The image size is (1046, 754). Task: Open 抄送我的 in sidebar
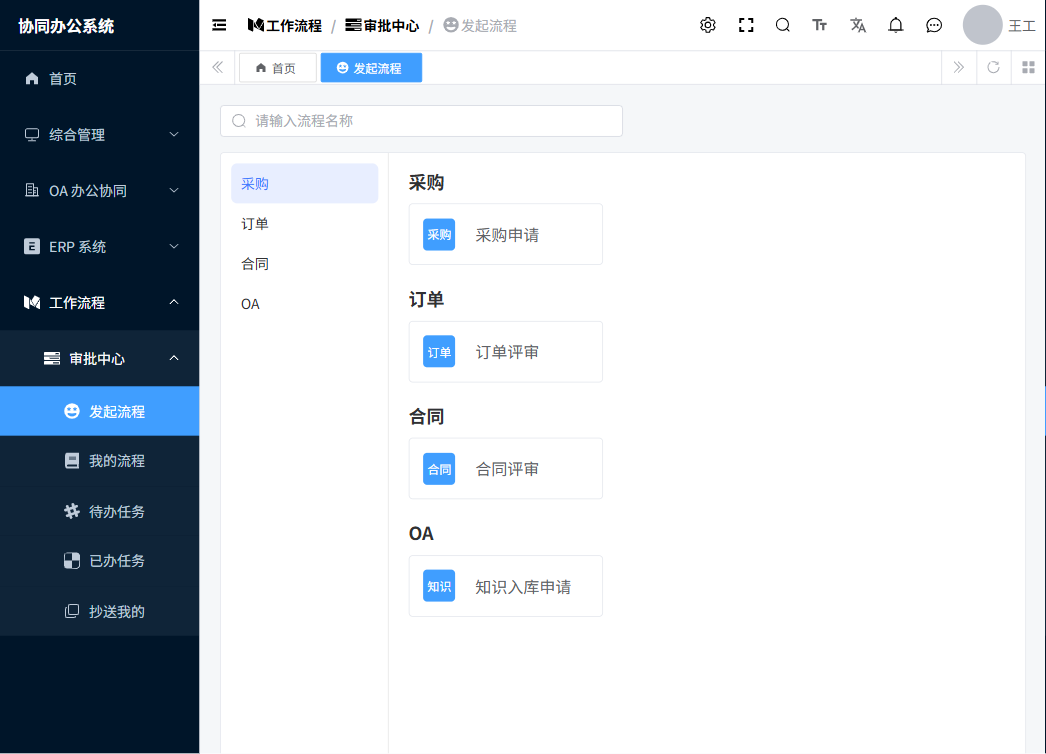click(99, 611)
